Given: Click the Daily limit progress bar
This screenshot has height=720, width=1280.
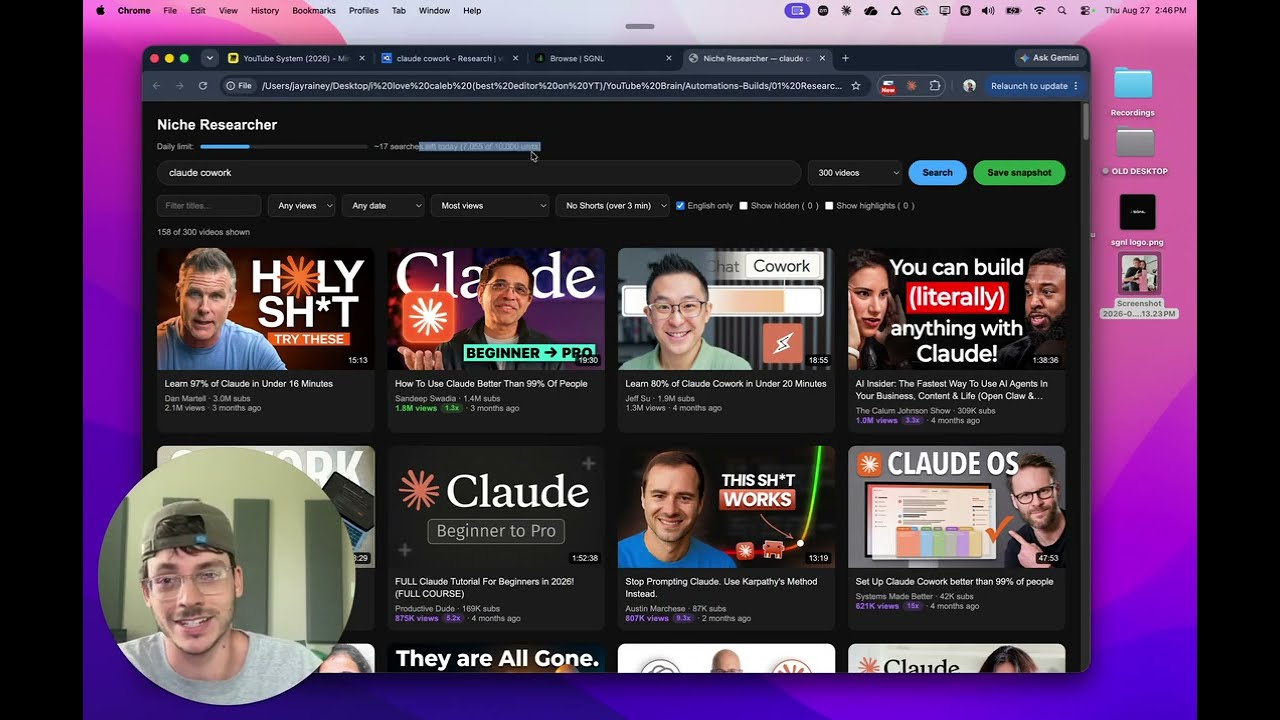Looking at the screenshot, I should [x=284, y=147].
